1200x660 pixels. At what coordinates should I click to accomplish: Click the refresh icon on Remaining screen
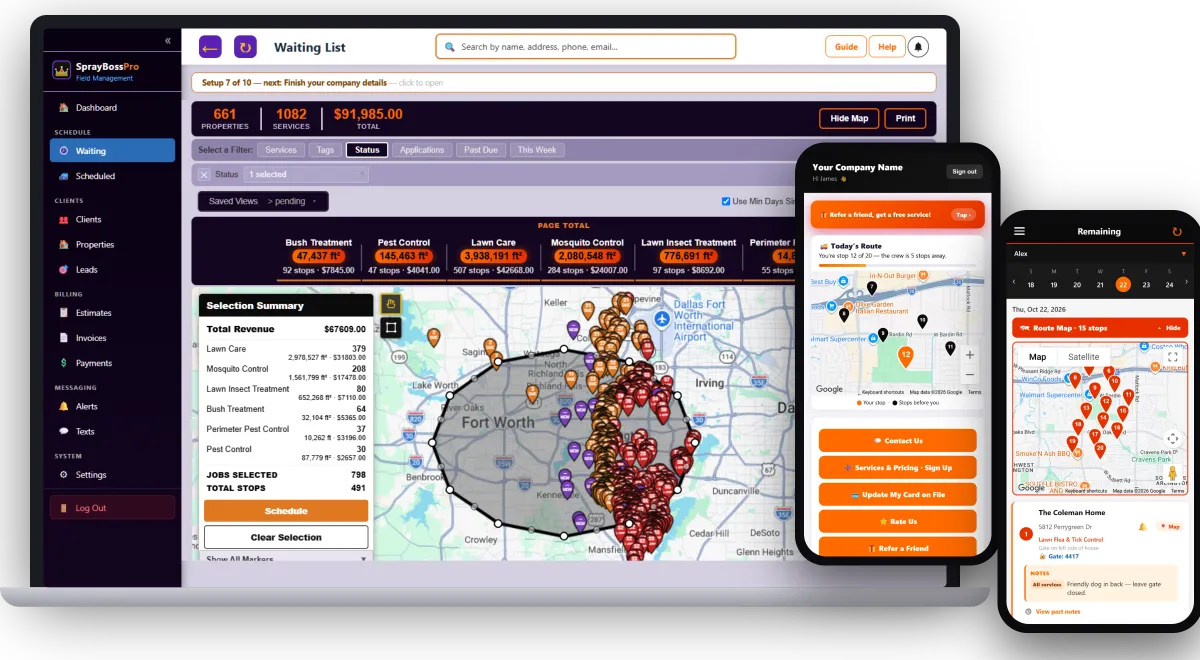point(1177,231)
